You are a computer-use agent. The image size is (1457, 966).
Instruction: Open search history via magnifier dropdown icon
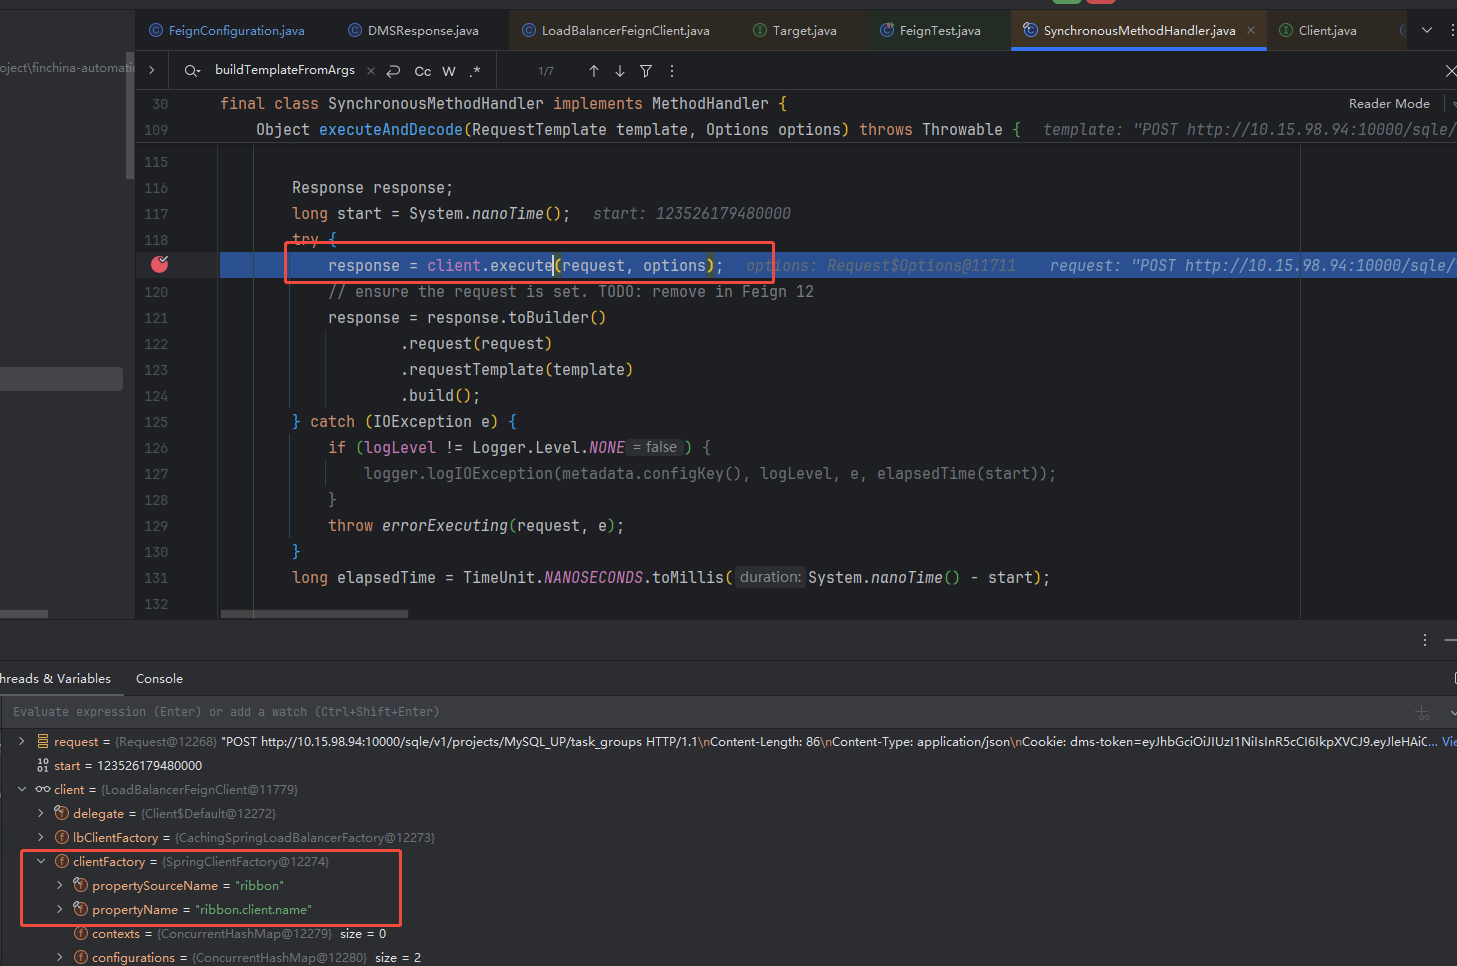pos(192,70)
